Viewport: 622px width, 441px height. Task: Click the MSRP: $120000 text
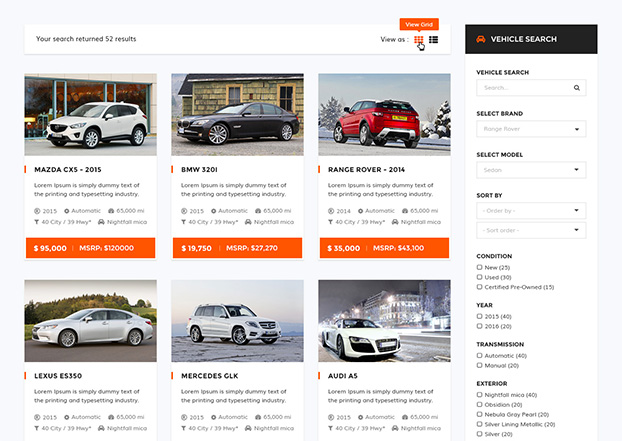[106, 248]
